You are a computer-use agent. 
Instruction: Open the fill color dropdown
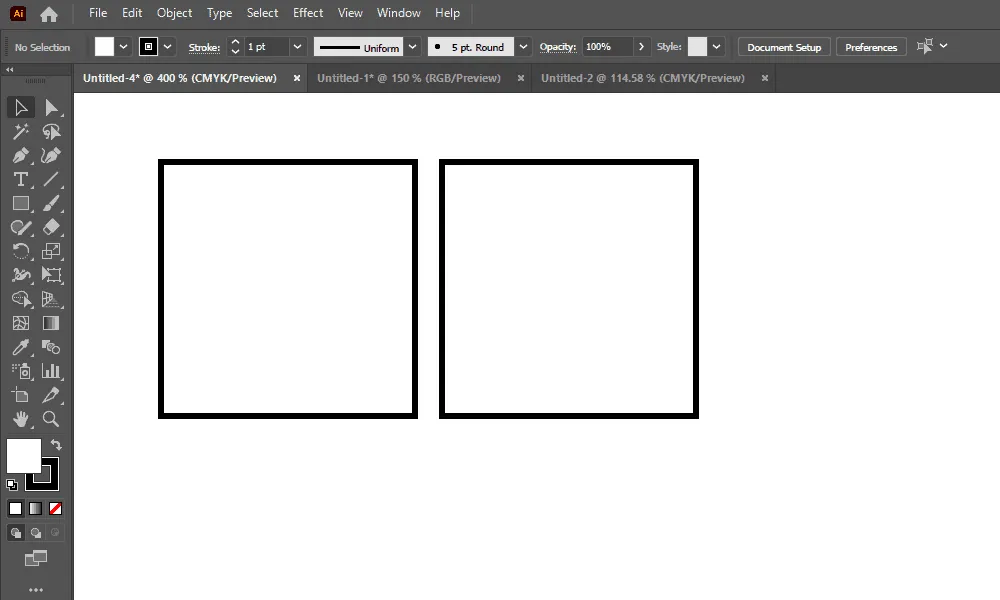124,47
